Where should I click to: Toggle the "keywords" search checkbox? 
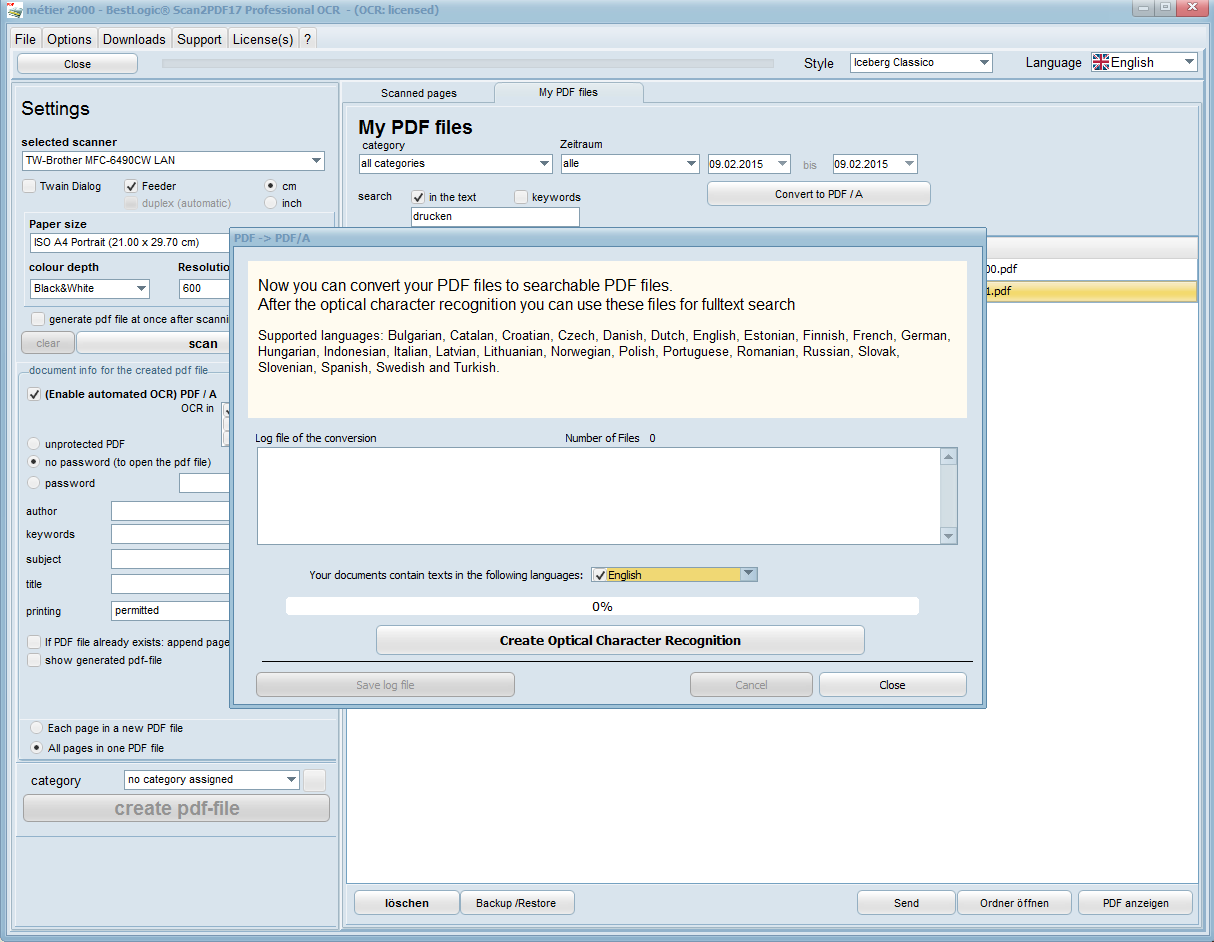(521, 197)
